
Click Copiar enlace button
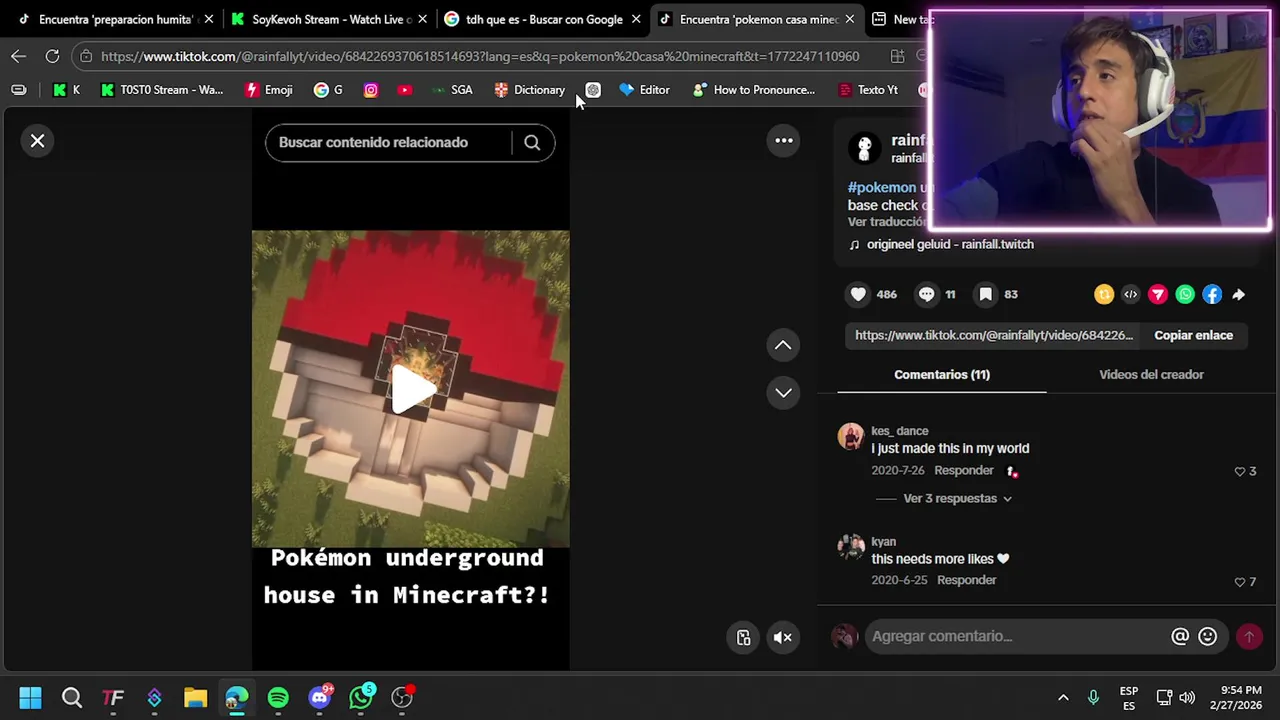[x=1193, y=335]
